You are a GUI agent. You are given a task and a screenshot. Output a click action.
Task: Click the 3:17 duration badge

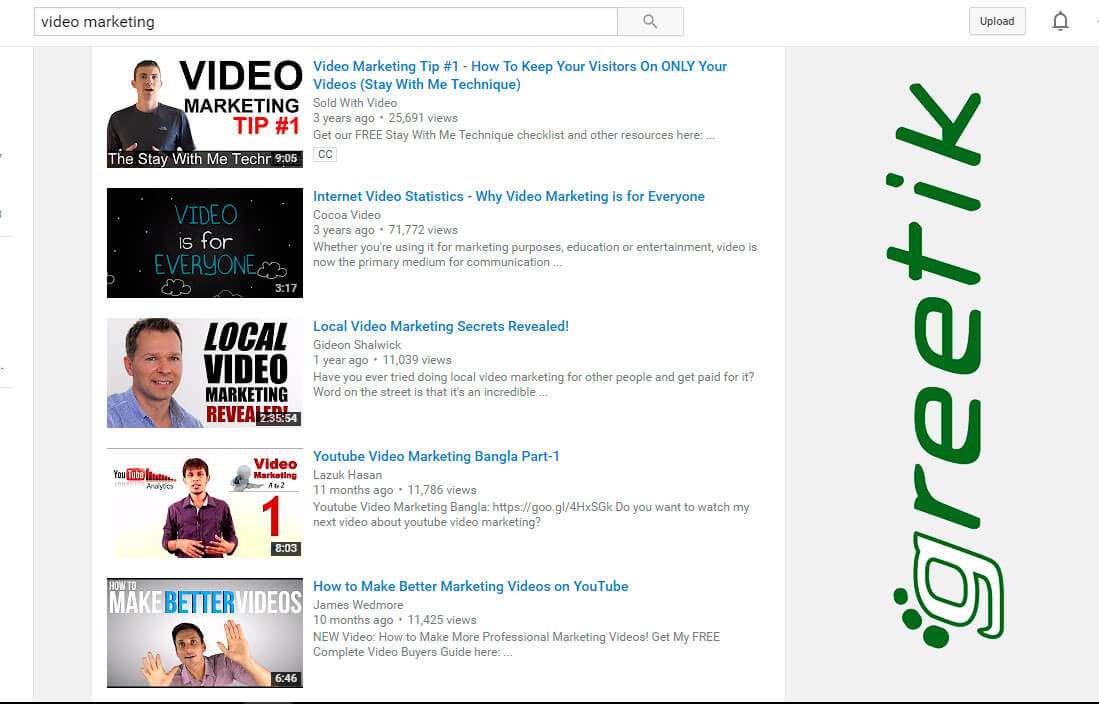[286, 288]
